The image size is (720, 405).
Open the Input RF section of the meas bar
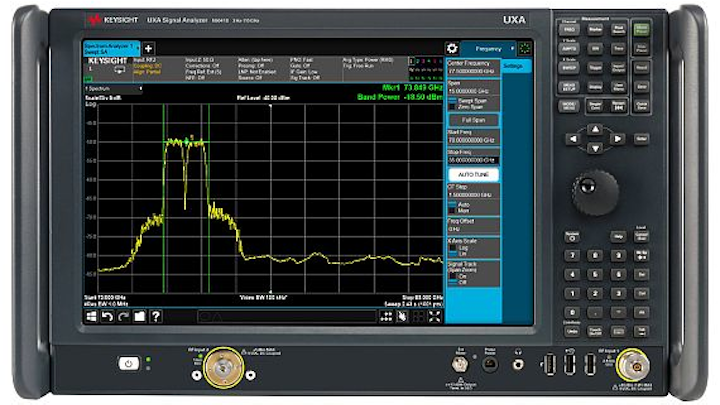[x=157, y=69]
